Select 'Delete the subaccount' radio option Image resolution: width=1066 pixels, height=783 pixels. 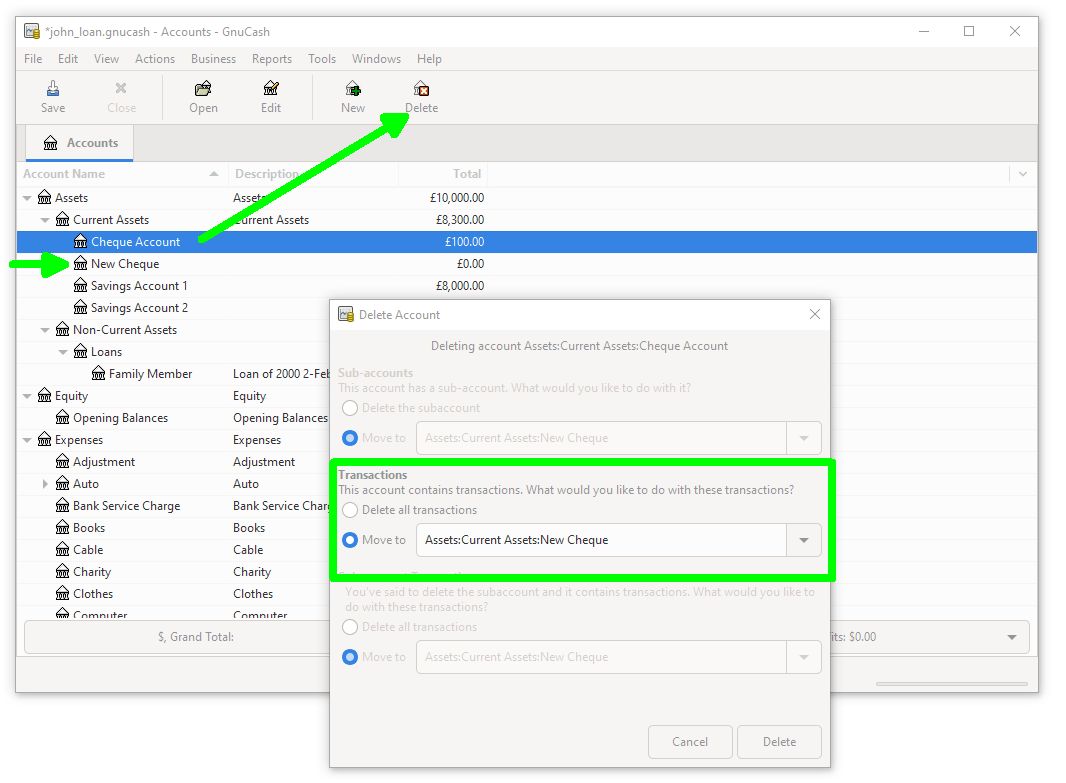[x=350, y=408]
